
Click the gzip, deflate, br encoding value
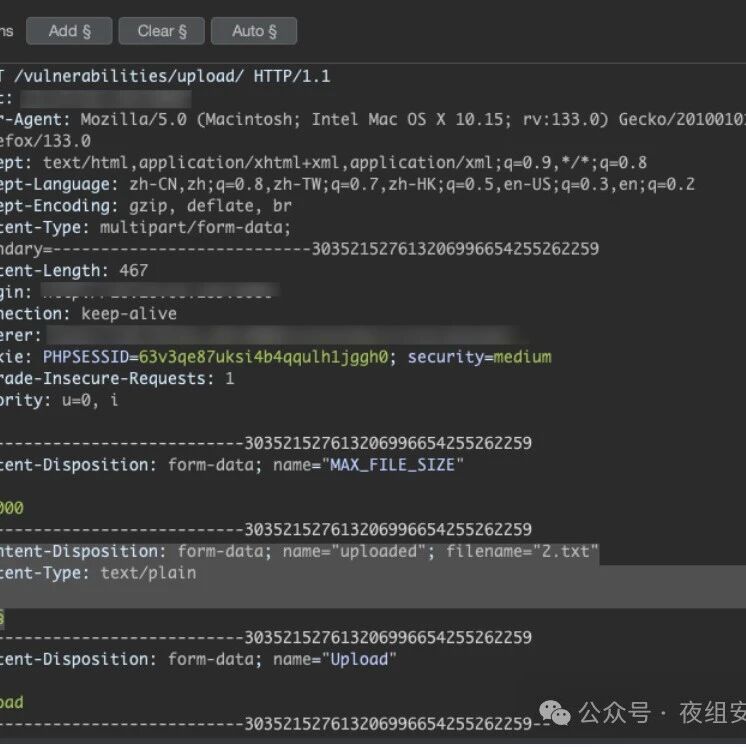tap(210, 206)
